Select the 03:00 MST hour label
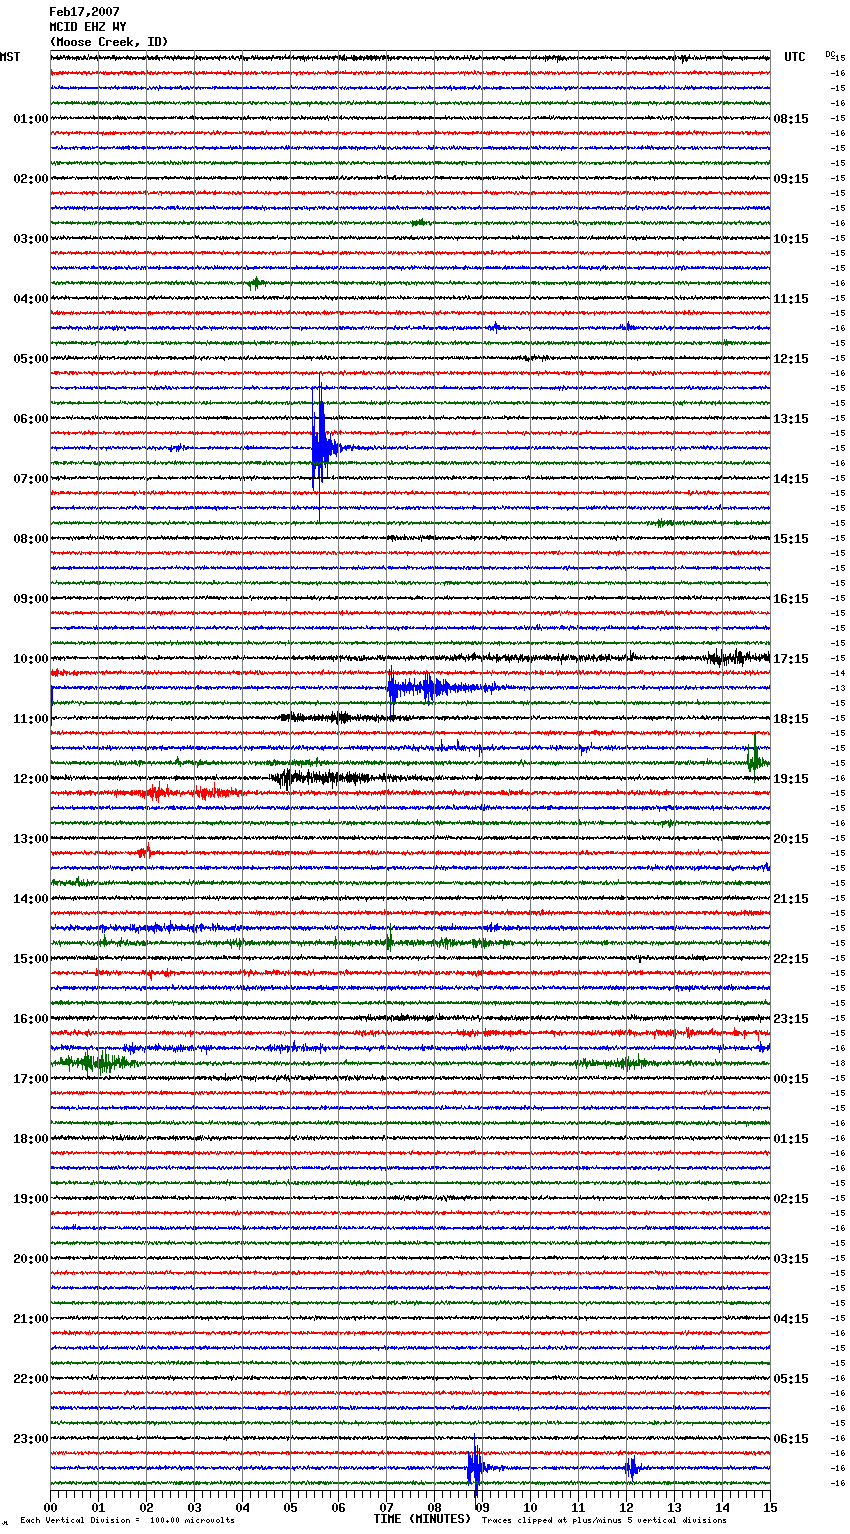The height and width of the screenshot is (1534, 850). click(31, 239)
